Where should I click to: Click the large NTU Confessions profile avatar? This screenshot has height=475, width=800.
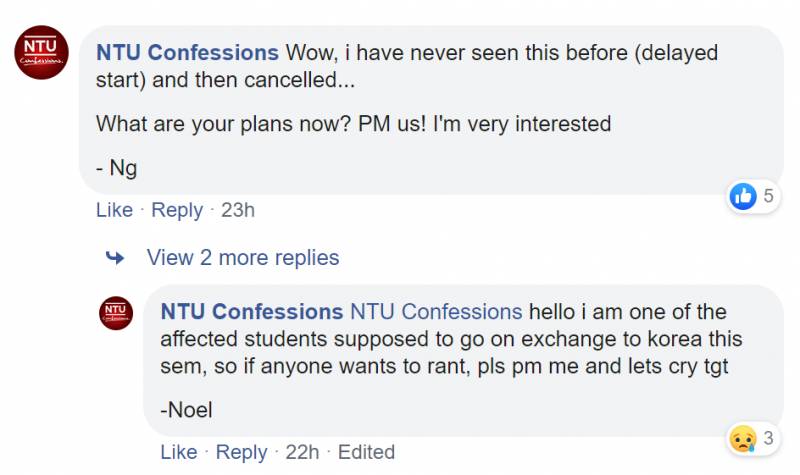coord(42,52)
